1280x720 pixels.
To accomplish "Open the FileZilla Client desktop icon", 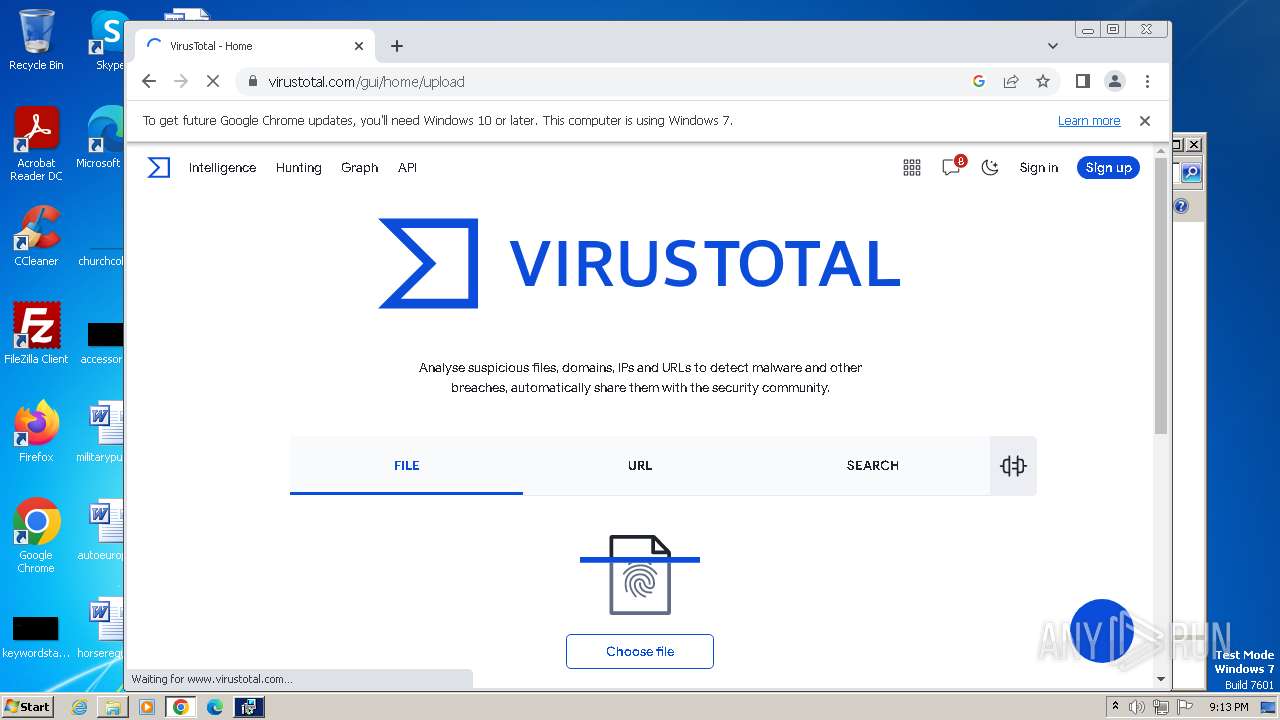I will pos(36,334).
